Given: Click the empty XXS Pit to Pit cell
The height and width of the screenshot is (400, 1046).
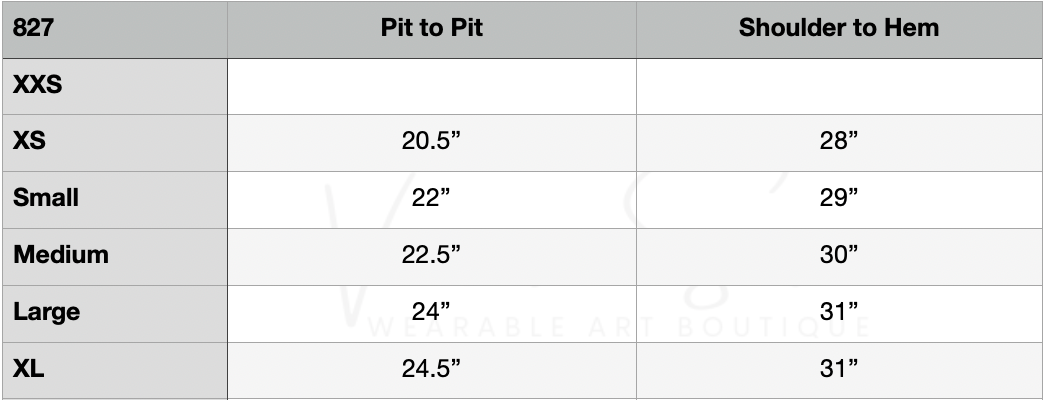Looking at the screenshot, I should click(x=432, y=85).
